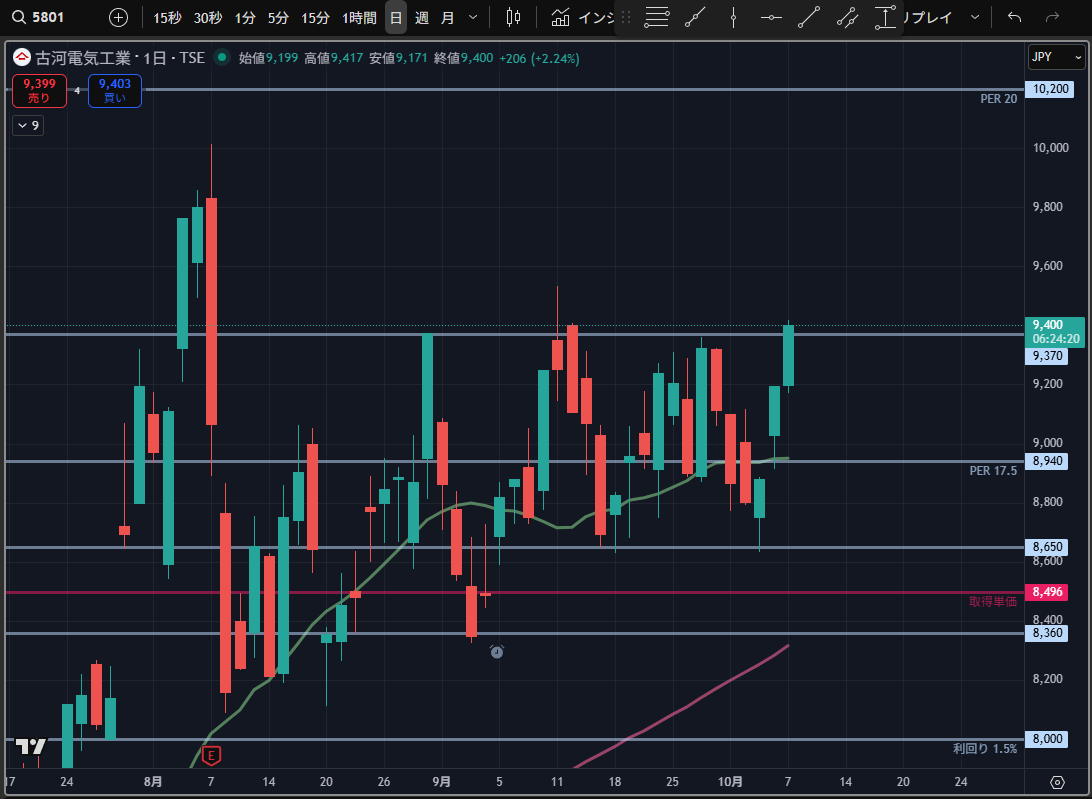Click the add symbol plus icon
Screen dimensions: 1092x799
(x=118, y=17)
